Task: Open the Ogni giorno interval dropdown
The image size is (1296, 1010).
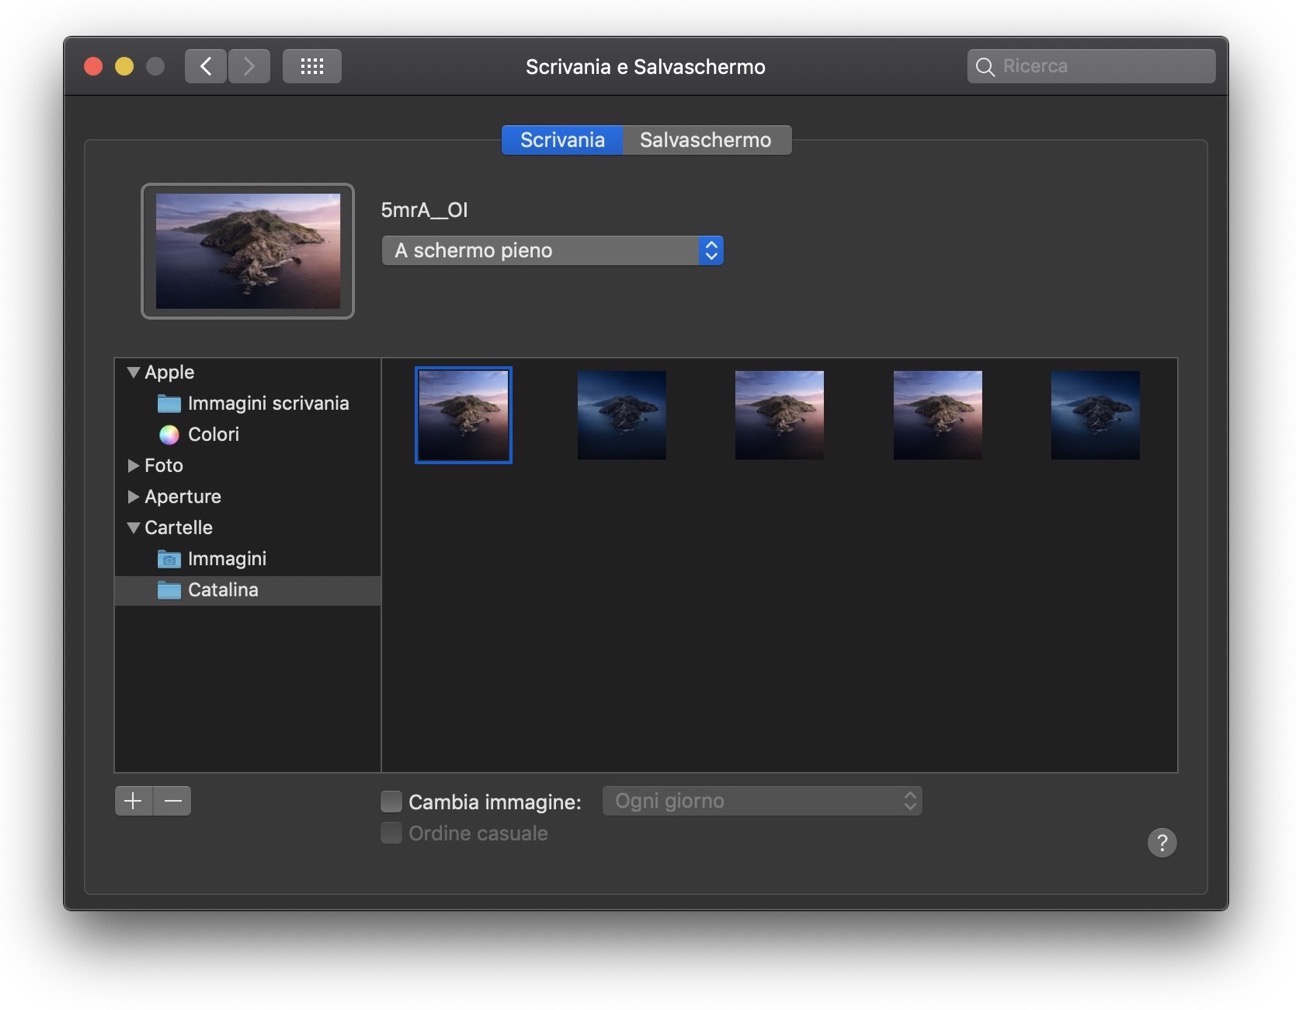Action: [x=762, y=801]
